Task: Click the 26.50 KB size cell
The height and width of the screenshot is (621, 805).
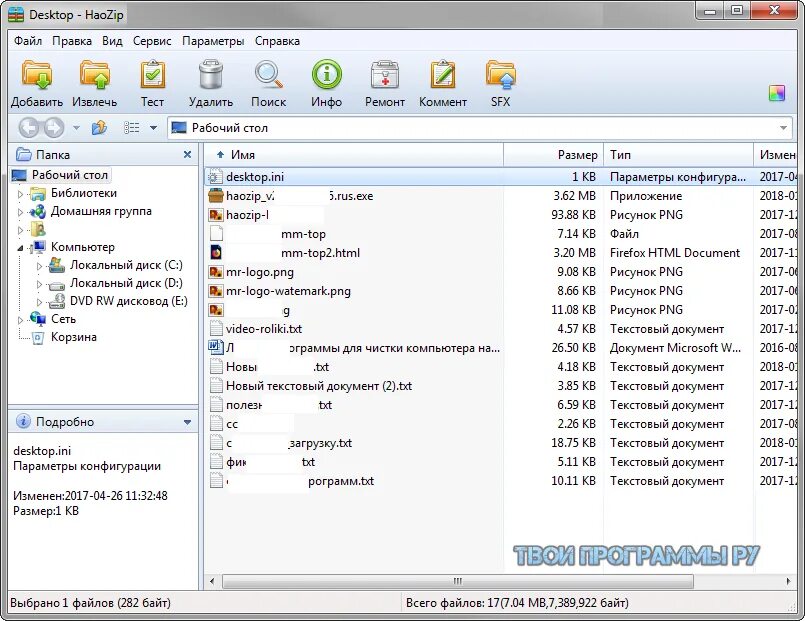Action: point(573,348)
